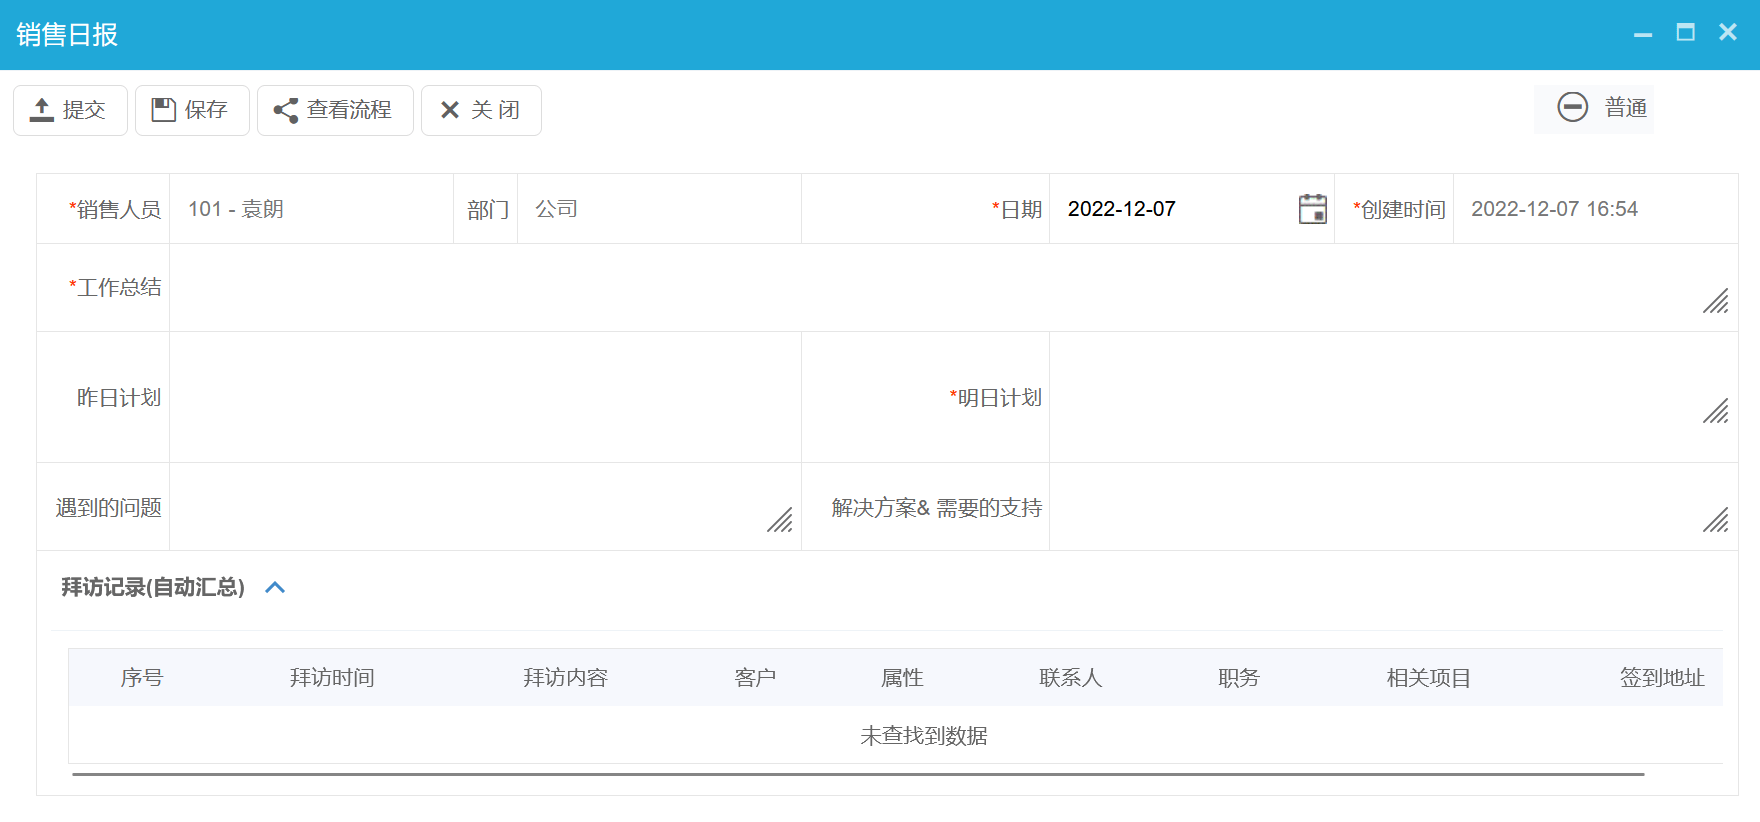Viewport: 1760px width, 822px height.
Task: Click the submit (提交) upload icon button
Action: pos(69,110)
